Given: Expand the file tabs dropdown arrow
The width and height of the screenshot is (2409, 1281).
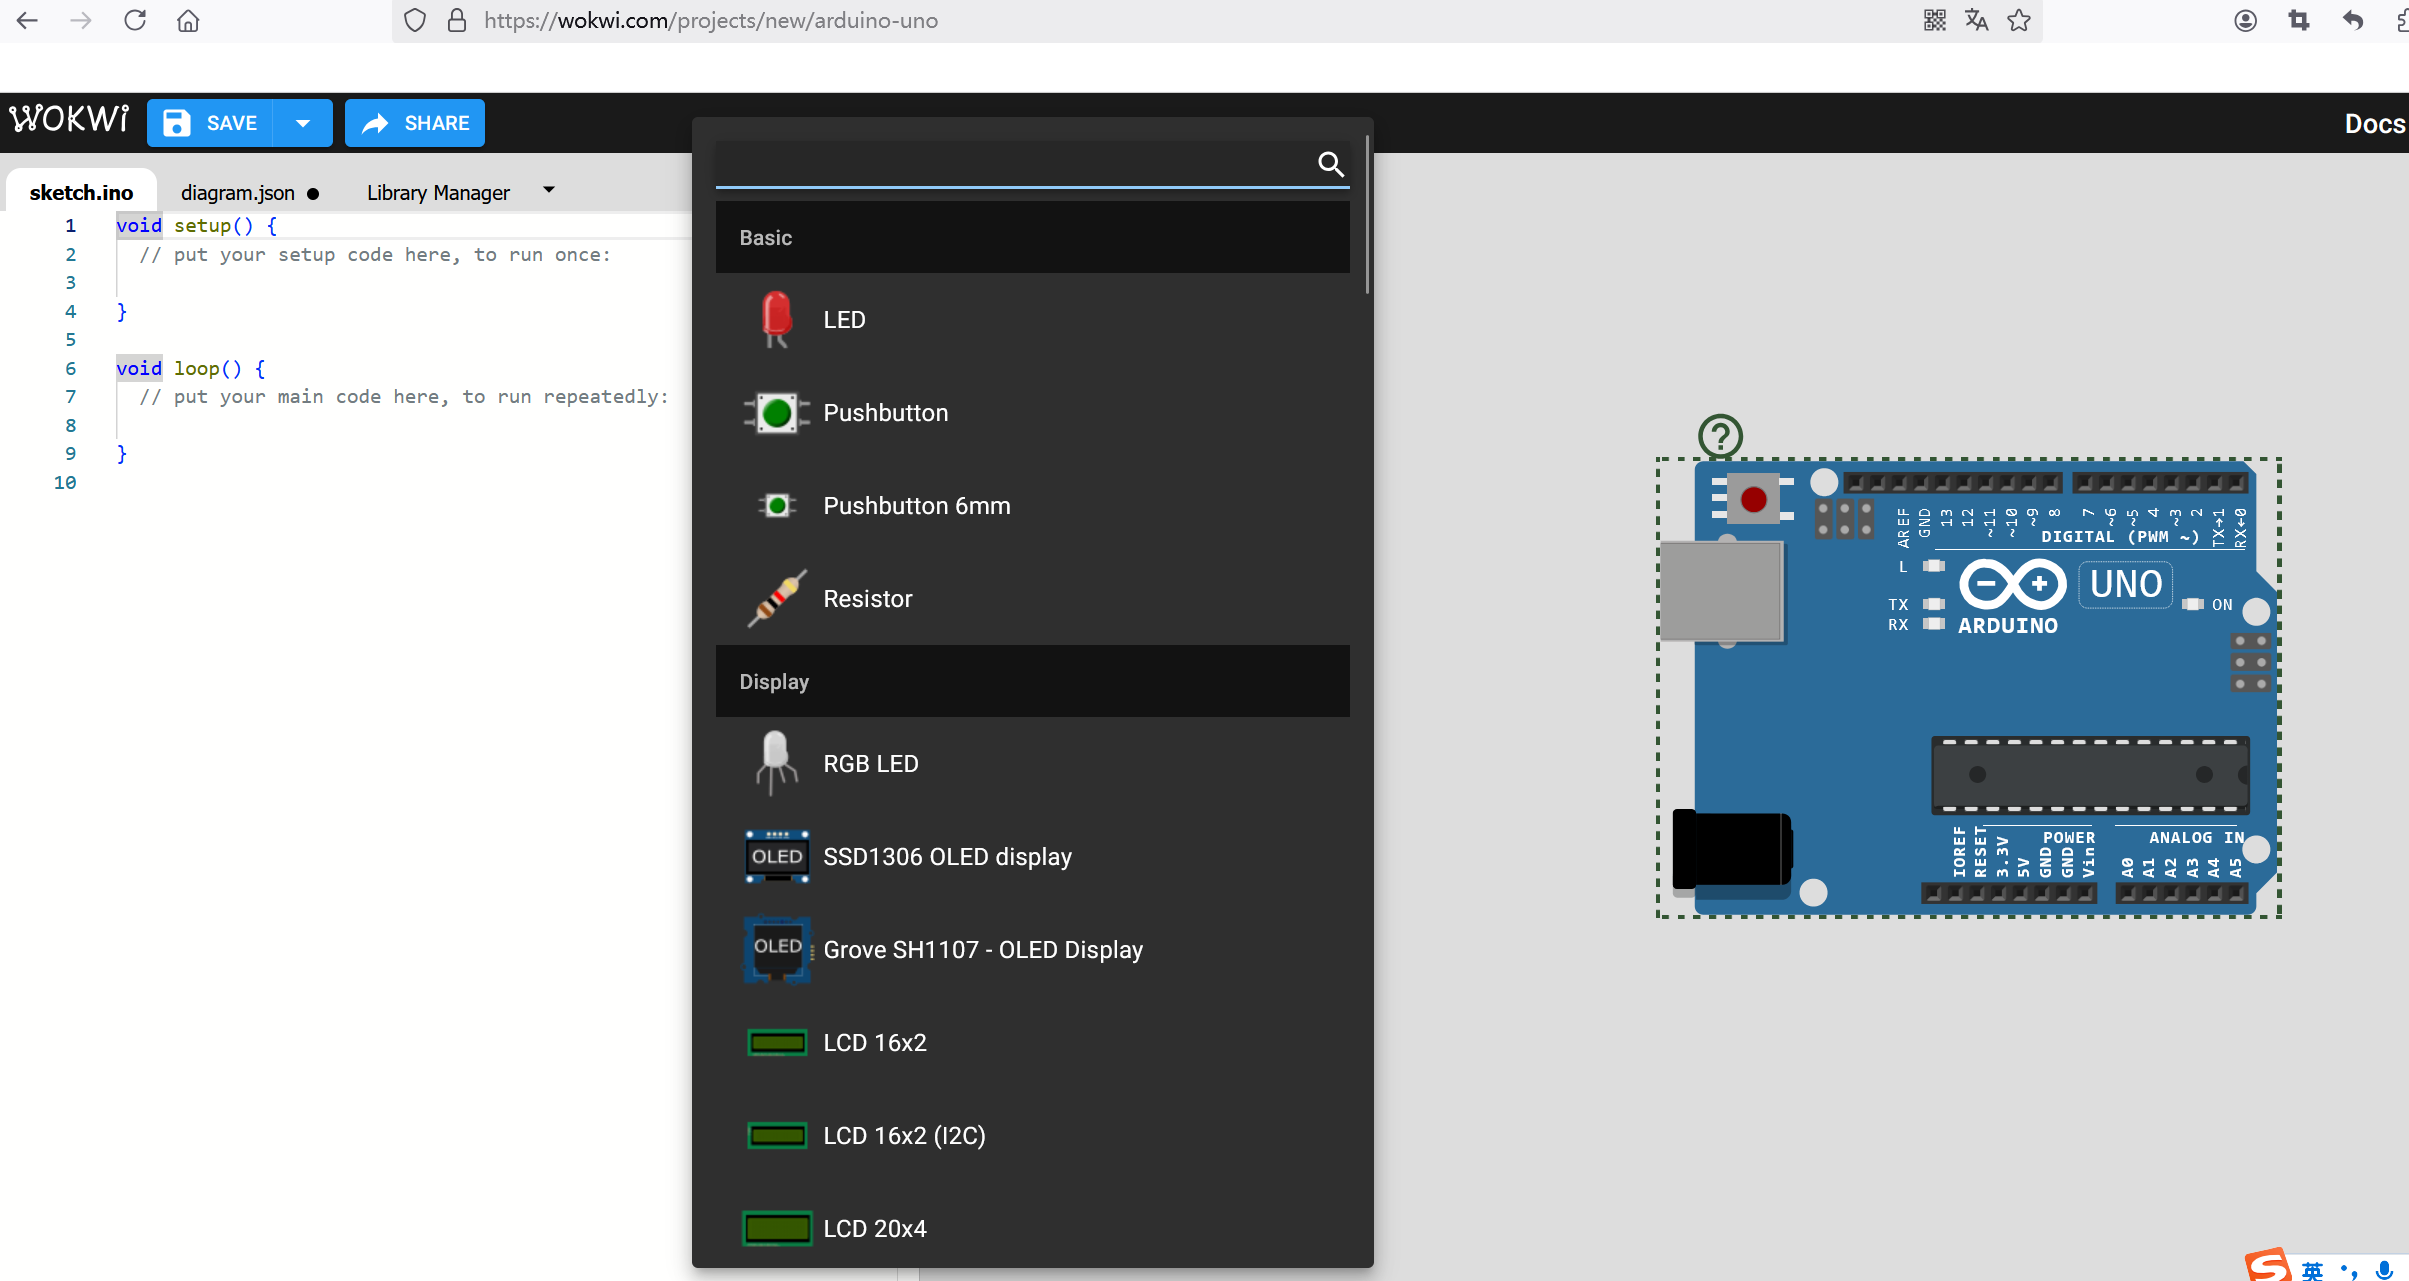Looking at the screenshot, I should 549,190.
